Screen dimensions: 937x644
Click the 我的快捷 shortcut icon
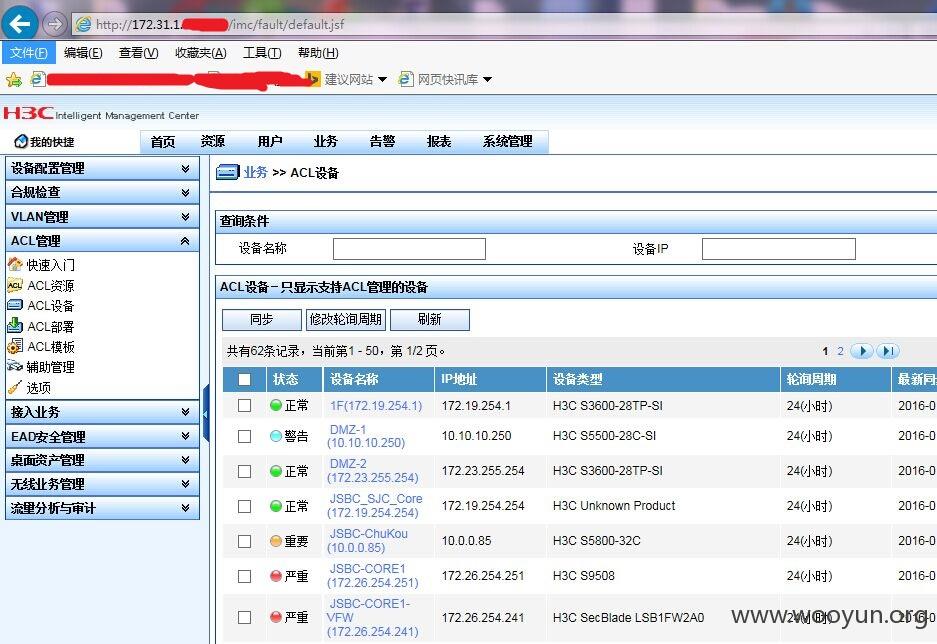(21, 142)
